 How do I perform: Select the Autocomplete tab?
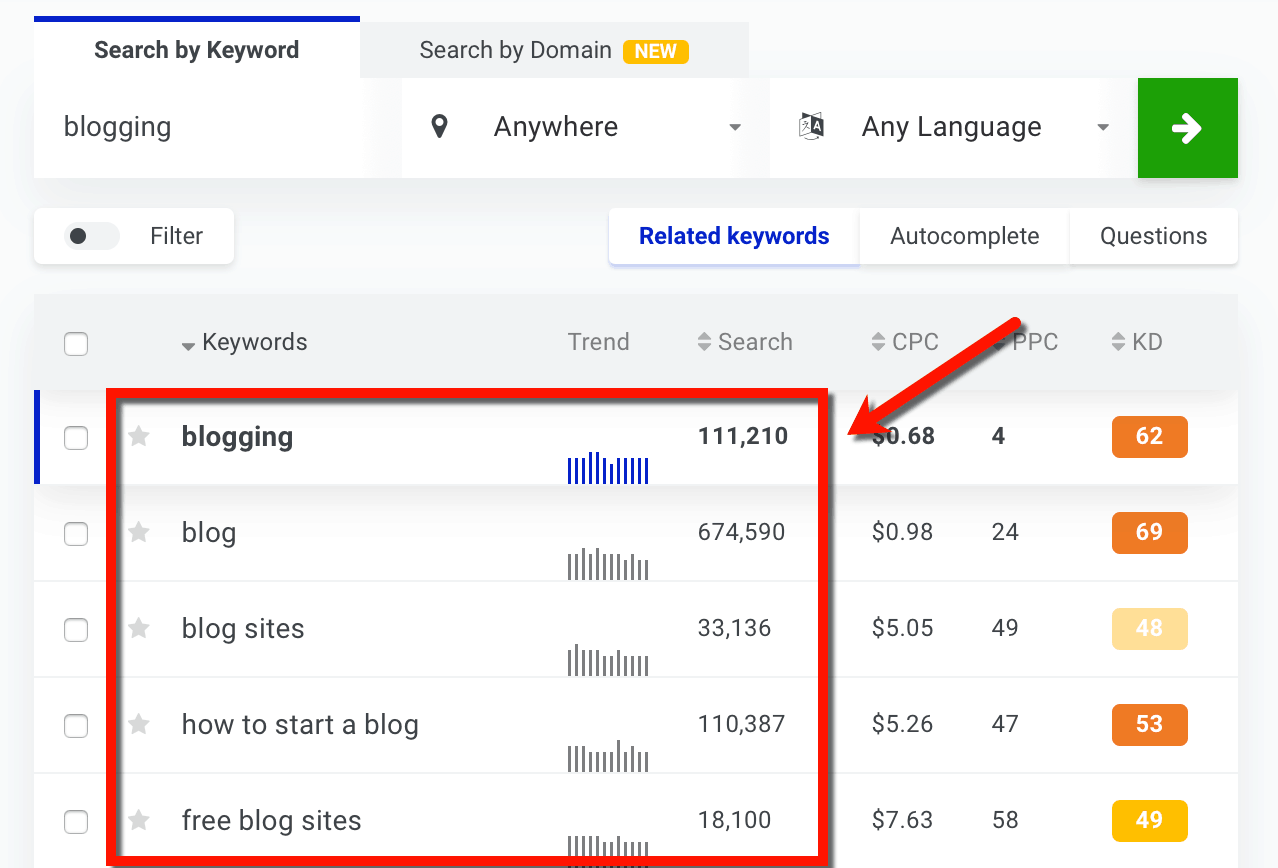point(964,236)
